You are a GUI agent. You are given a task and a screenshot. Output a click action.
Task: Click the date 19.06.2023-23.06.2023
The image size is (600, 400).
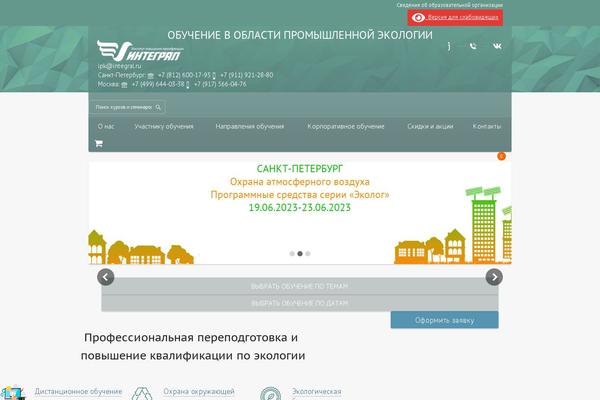300,207
